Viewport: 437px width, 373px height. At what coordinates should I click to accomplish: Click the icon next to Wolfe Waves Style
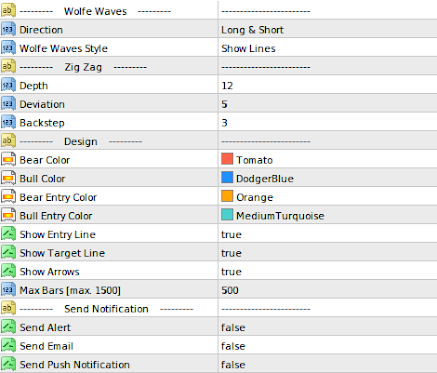[x=8, y=48]
